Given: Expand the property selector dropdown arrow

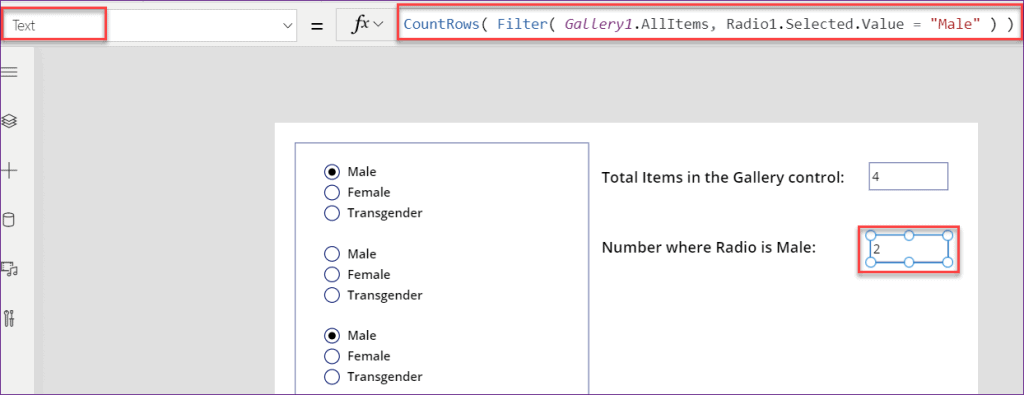Looking at the screenshot, I should [287, 26].
